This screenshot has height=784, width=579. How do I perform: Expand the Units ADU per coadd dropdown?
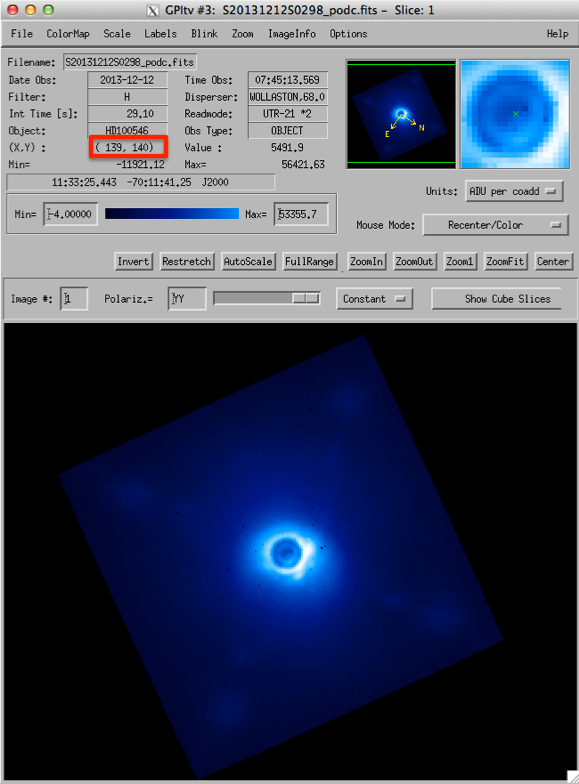pos(514,192)
